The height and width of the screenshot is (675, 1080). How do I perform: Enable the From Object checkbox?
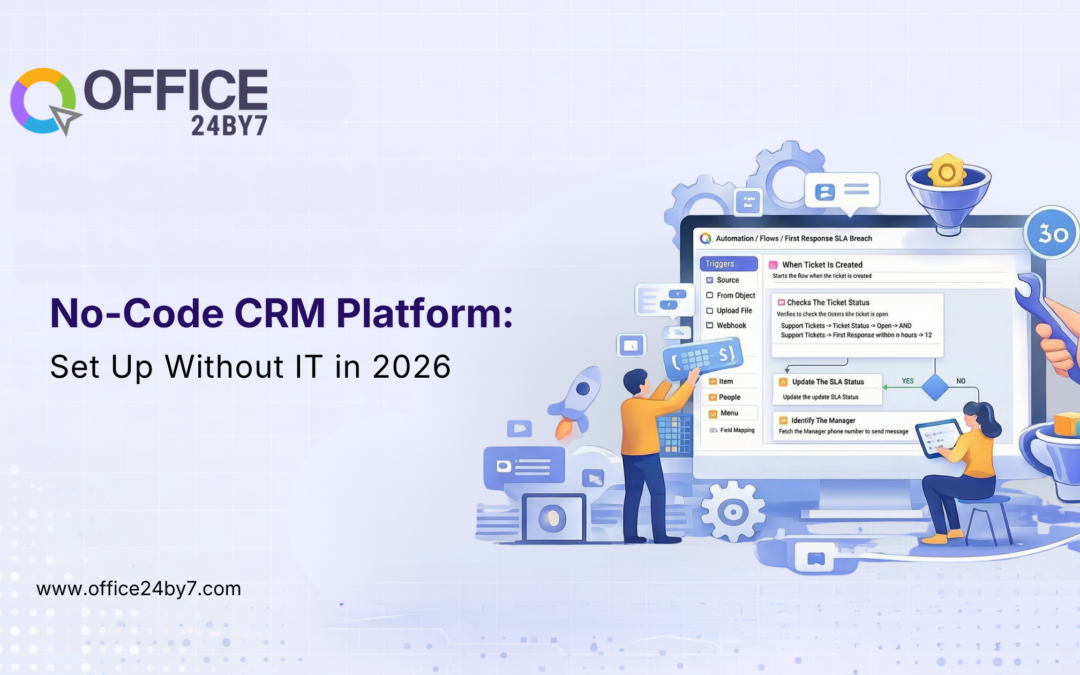710,295
